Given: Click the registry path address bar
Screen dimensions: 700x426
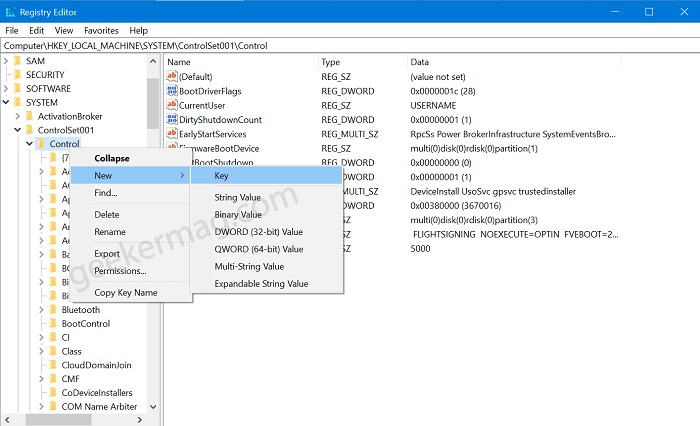Looking at the screenshot, I should (x=350, y=46).
